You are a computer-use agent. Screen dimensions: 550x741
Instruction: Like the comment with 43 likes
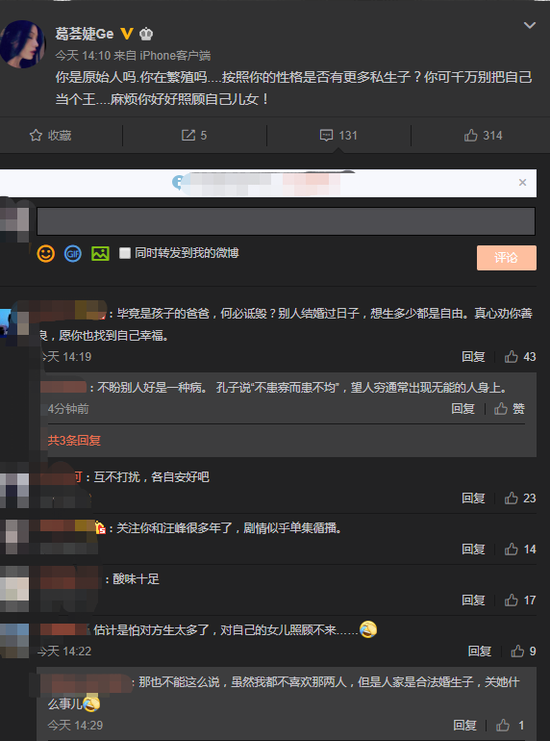pyautogui.click(x=520, y=357)
